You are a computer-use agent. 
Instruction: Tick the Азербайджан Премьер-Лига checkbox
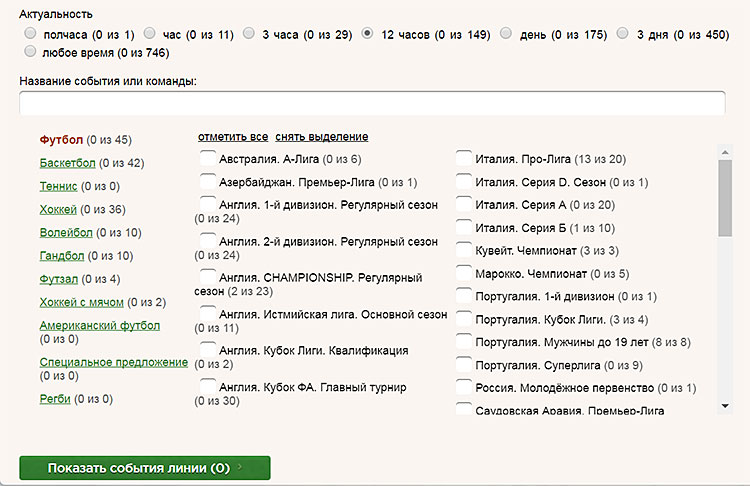pyautogui.click(x=207, y=182)
